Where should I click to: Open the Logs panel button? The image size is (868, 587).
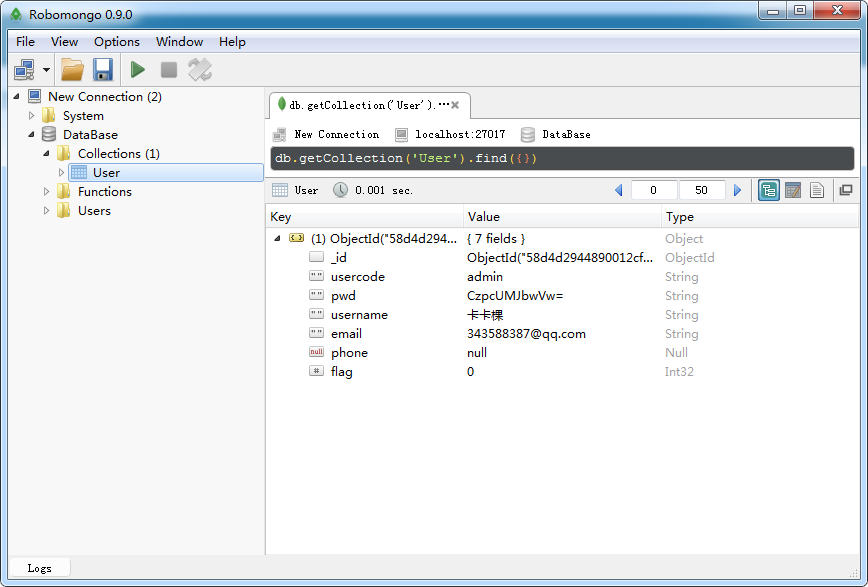click(x=39, y=568)
